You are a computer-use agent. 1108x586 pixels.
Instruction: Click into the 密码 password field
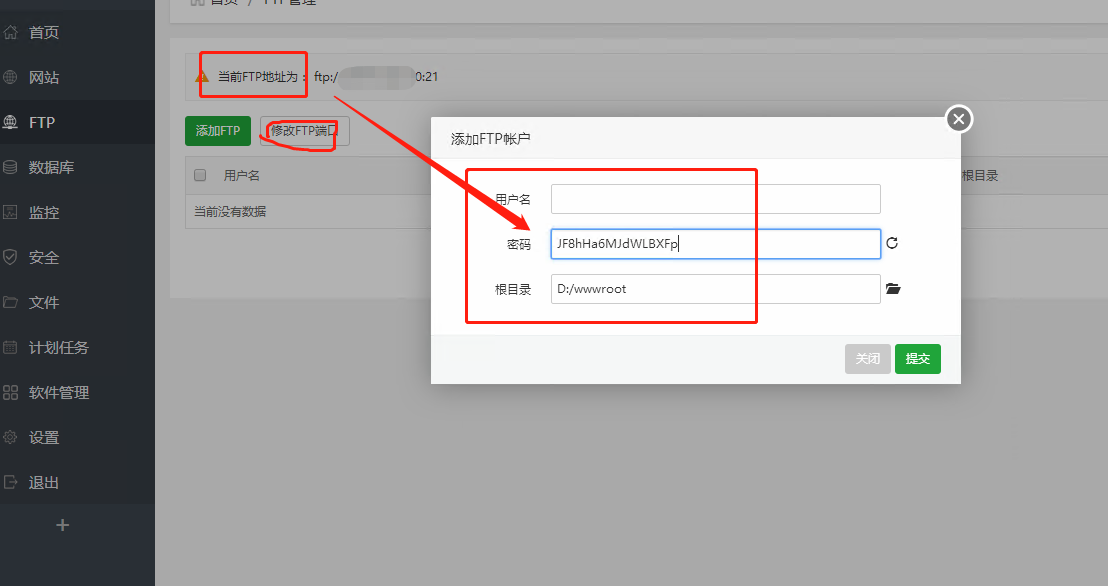716,244
